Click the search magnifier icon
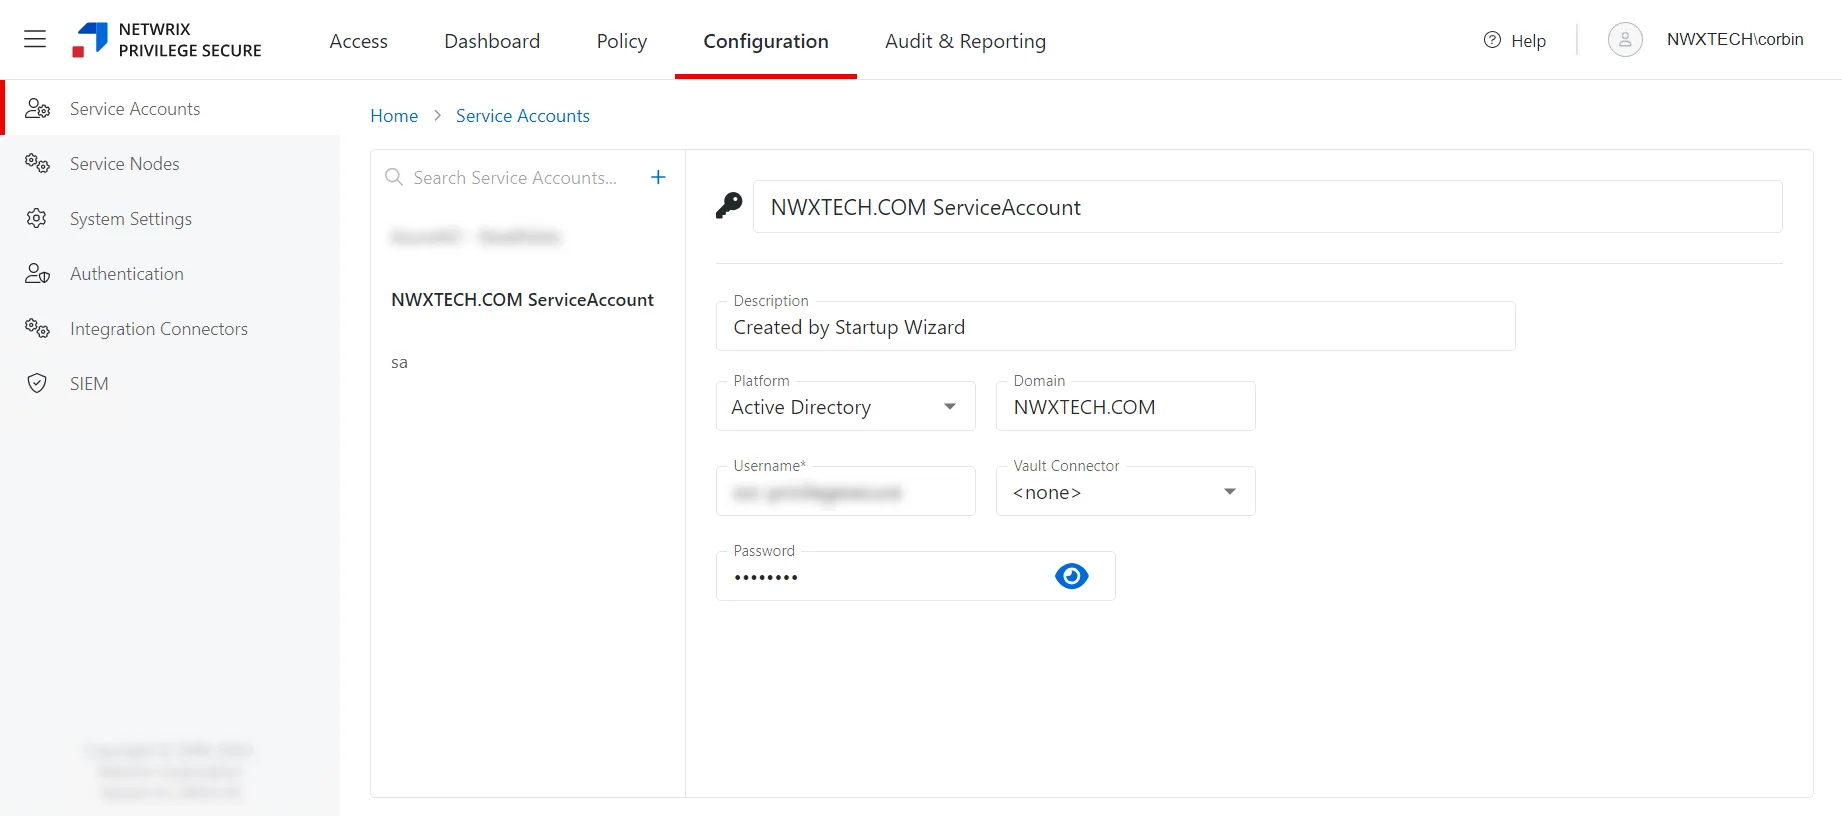Image resolution: width=1842 pixels, height=816 pixels. click(394, 177)
